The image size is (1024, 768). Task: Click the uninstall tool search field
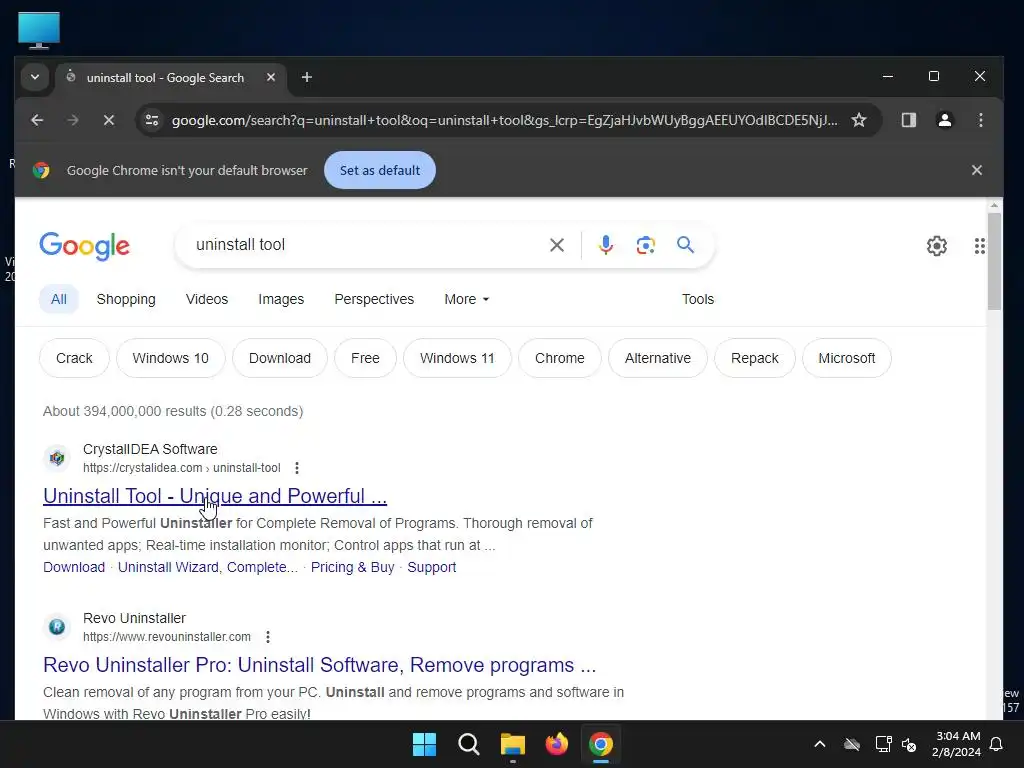click(366, 245)
